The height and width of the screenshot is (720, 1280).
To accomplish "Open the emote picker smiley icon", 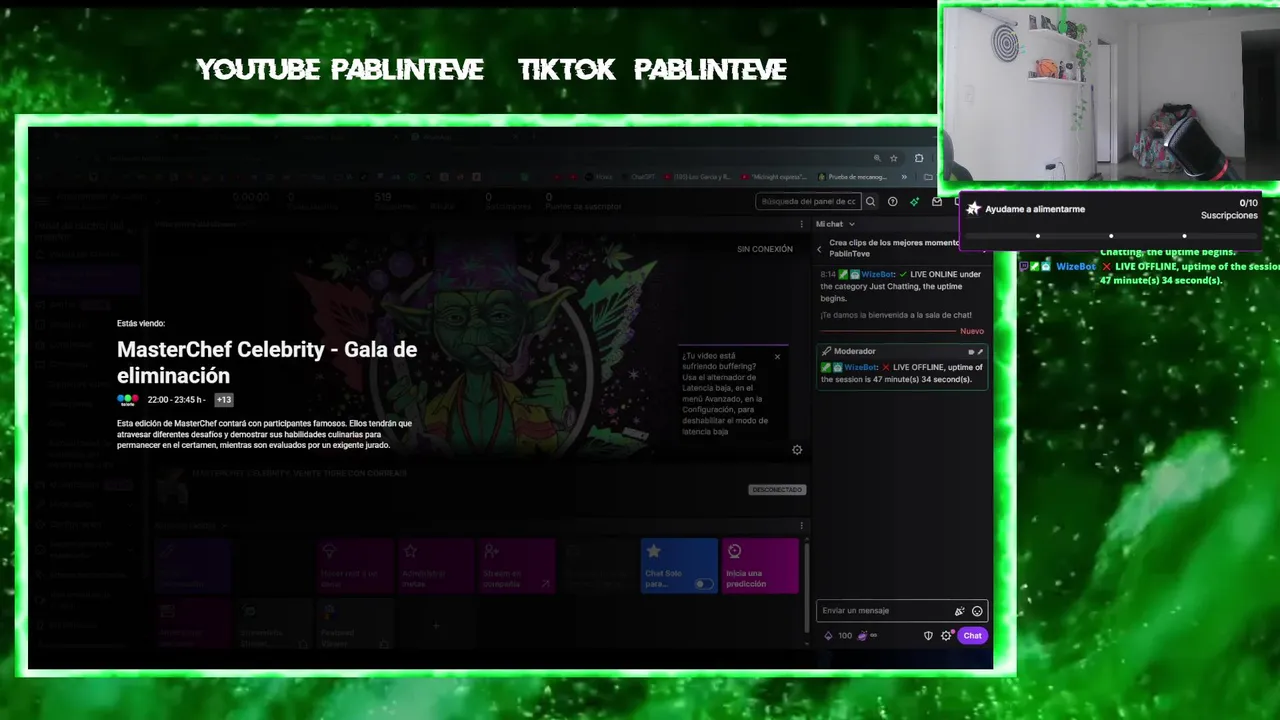I will (x=977, y=611).
